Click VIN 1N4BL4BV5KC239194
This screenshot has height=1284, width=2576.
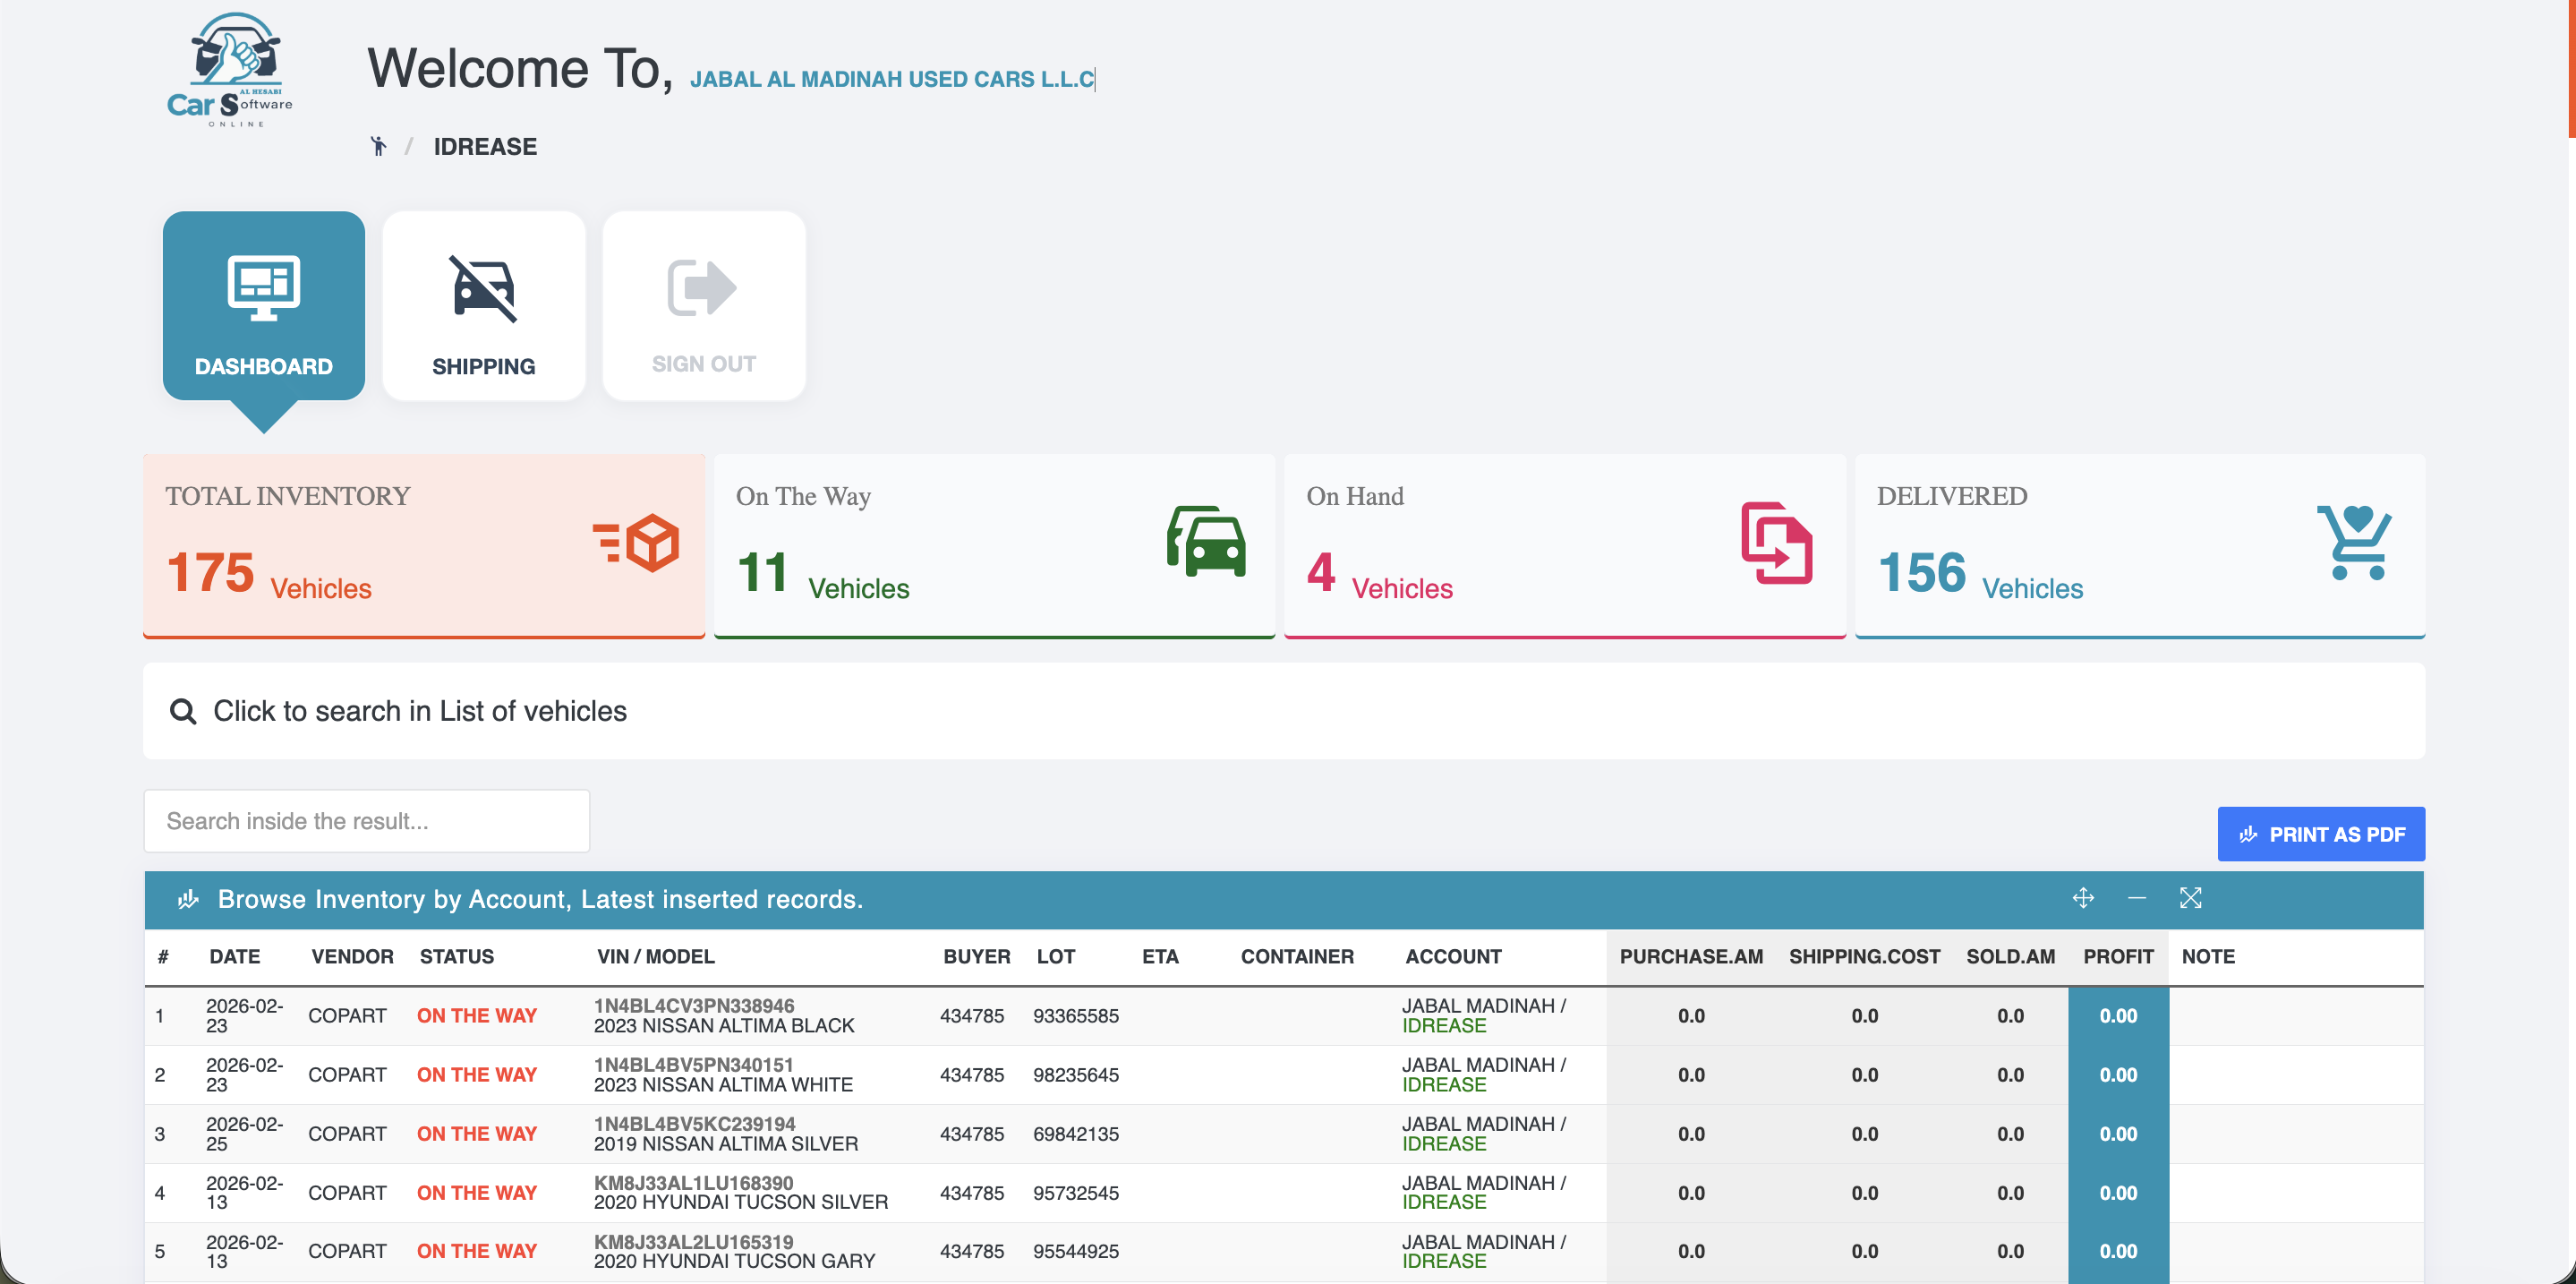[695, 1124]
